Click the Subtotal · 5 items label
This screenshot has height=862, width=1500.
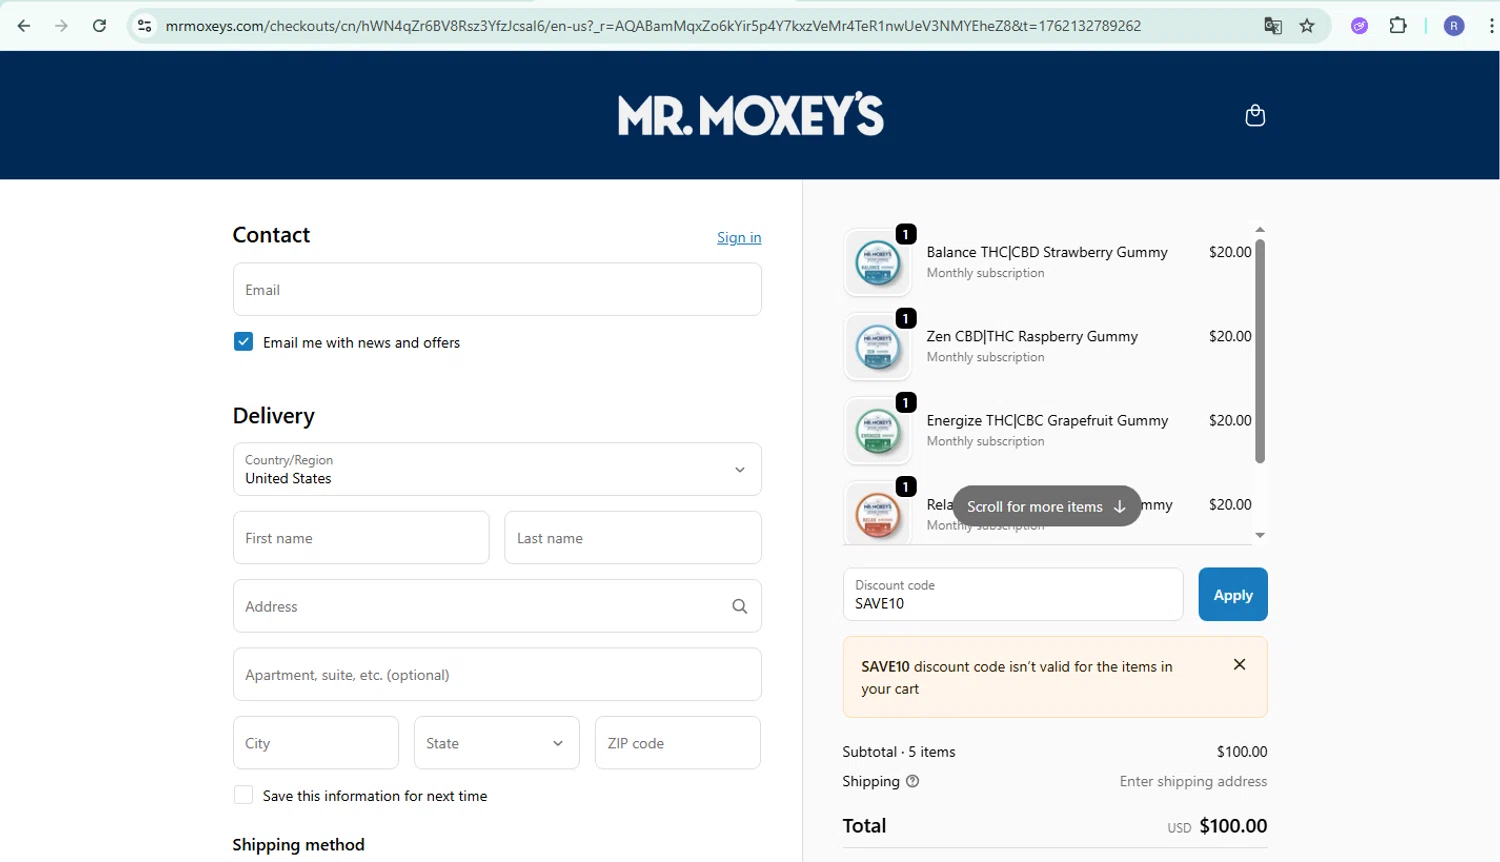pyautogui.click(x=899, y=751)
